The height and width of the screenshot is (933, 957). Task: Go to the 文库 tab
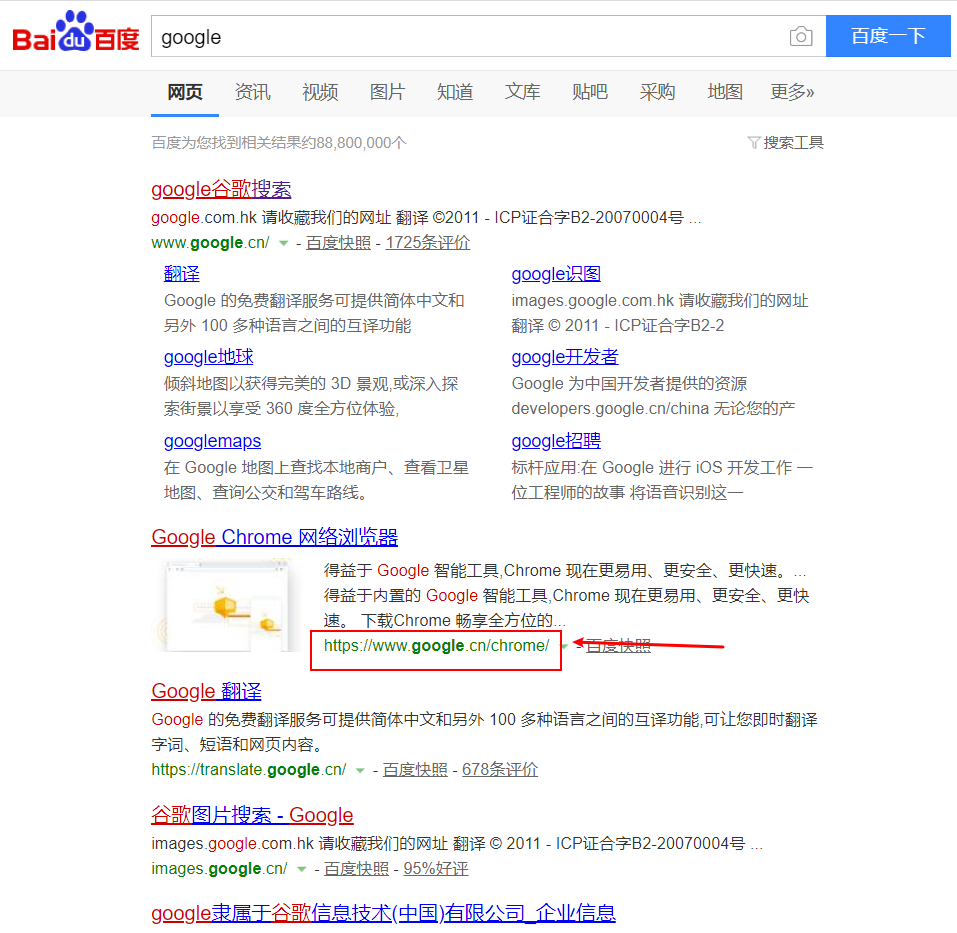pyautogui.click(x=522, y=92)
